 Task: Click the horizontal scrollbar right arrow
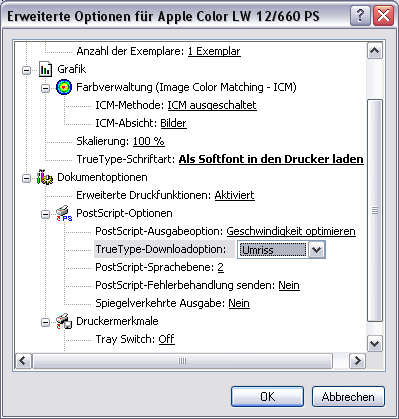tap(357, 361)
